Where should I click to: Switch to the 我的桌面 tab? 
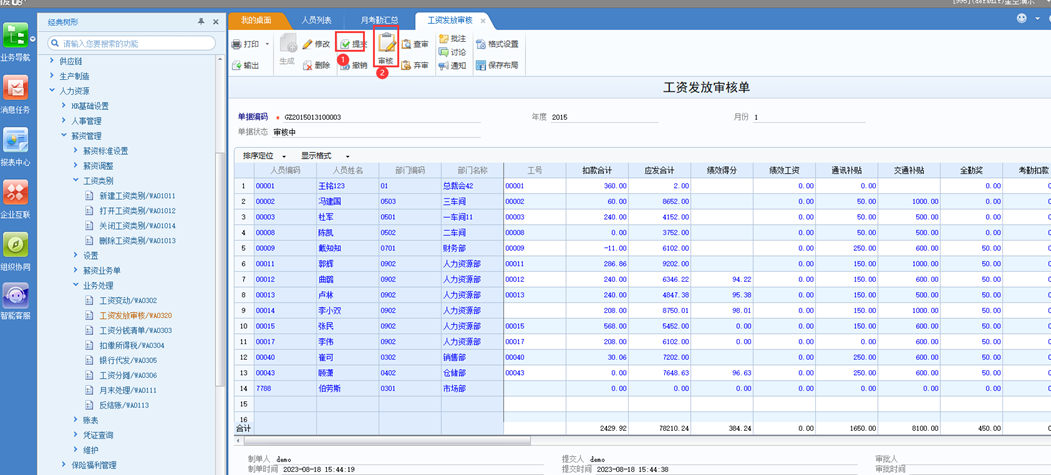coord(256,21)
